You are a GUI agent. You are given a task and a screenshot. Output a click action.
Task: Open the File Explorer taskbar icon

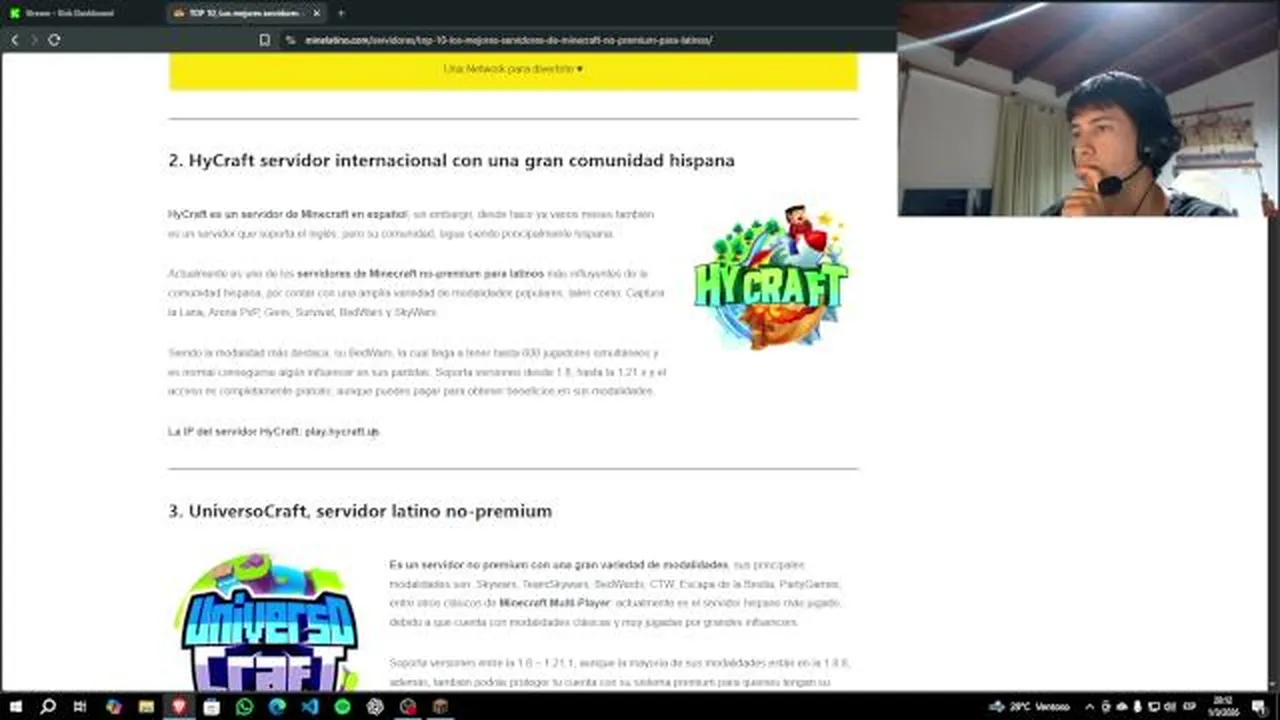146,706
